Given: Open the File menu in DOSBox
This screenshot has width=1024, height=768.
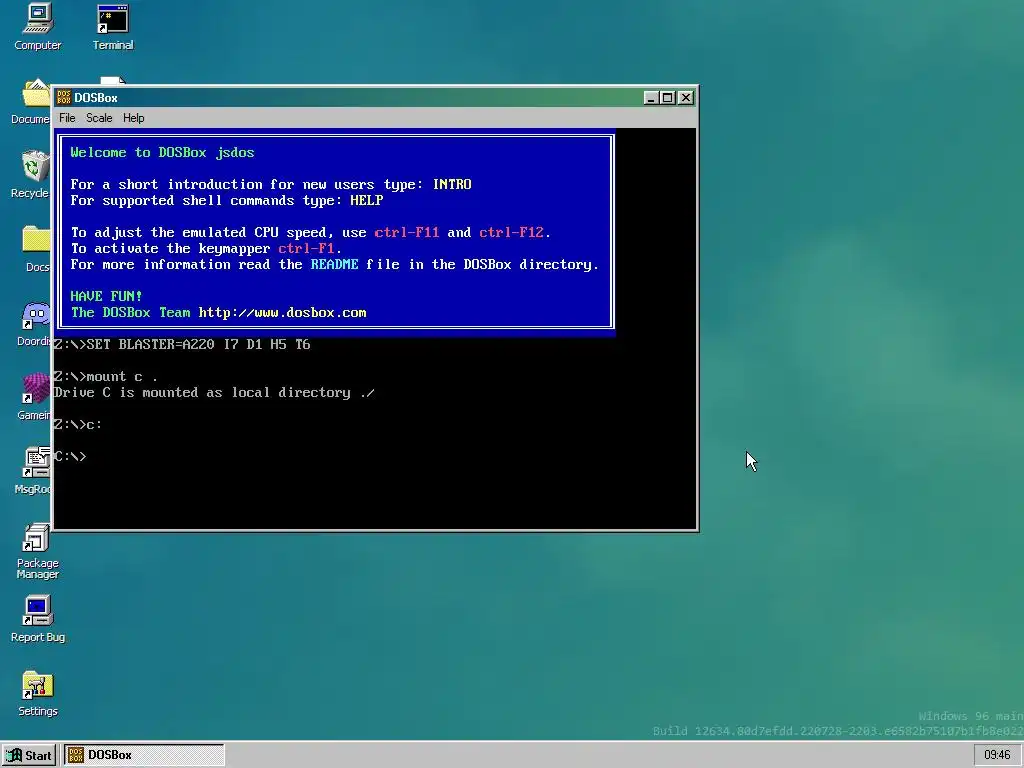Looking at the screenshot, I should click(67, 118).
